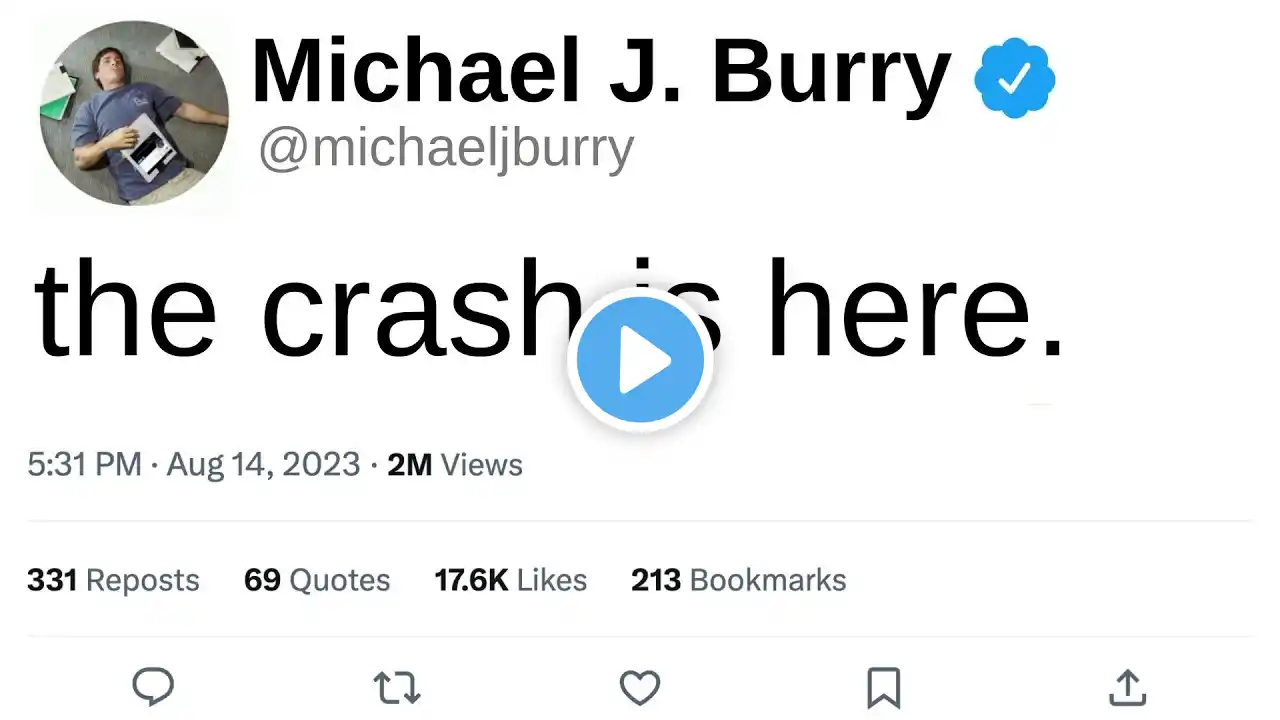Click the Michael J. Burry display name
The height and width of the screenshot is (720, 1280).
click(x=600, y=72)
